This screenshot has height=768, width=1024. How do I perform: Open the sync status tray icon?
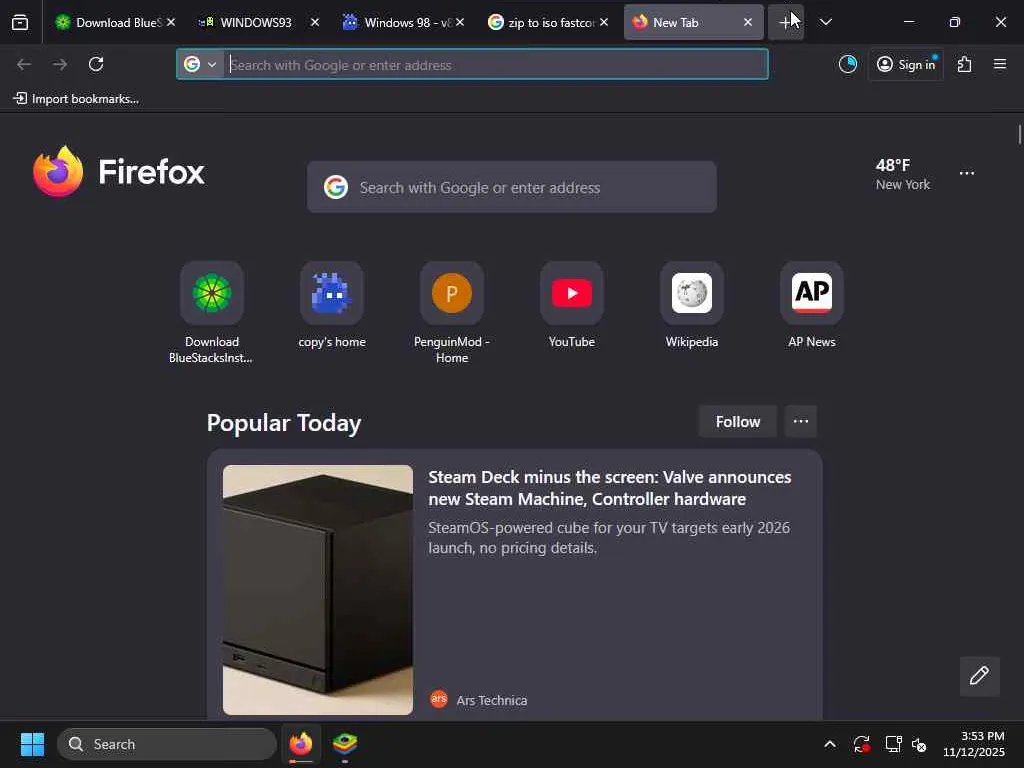(x=861, y=744)
